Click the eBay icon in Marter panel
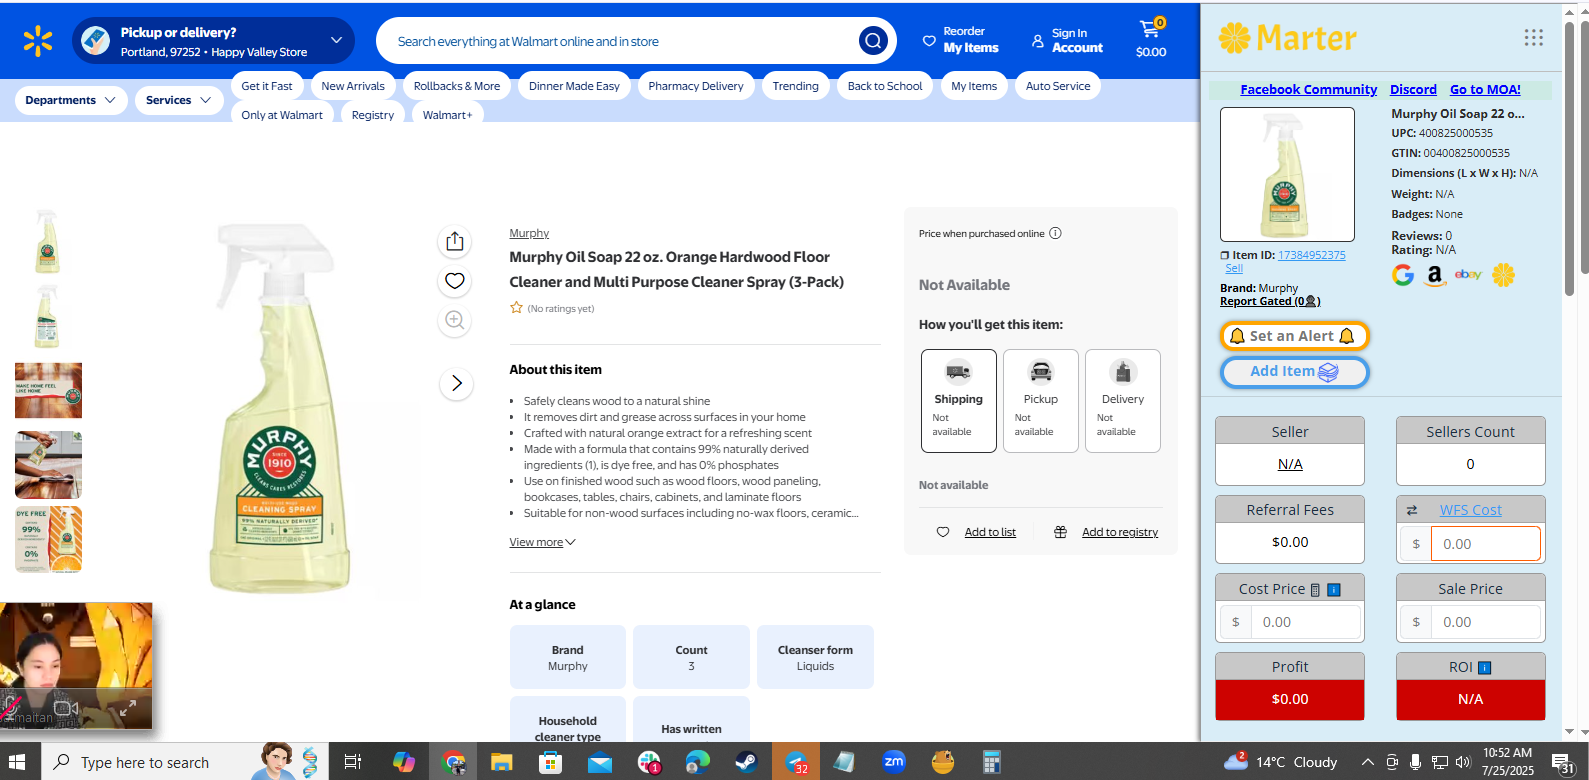Viewport: 1589px width, 780px height. (1468, 275)
